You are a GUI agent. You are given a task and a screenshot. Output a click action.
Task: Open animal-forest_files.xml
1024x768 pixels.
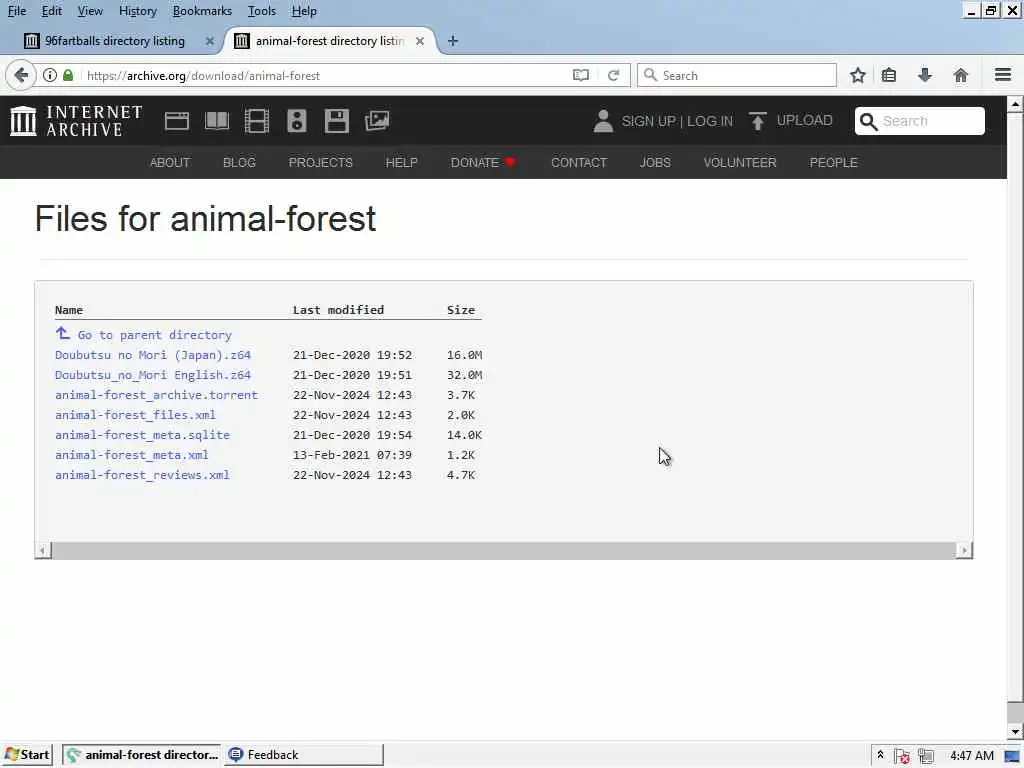coord(135,415)
